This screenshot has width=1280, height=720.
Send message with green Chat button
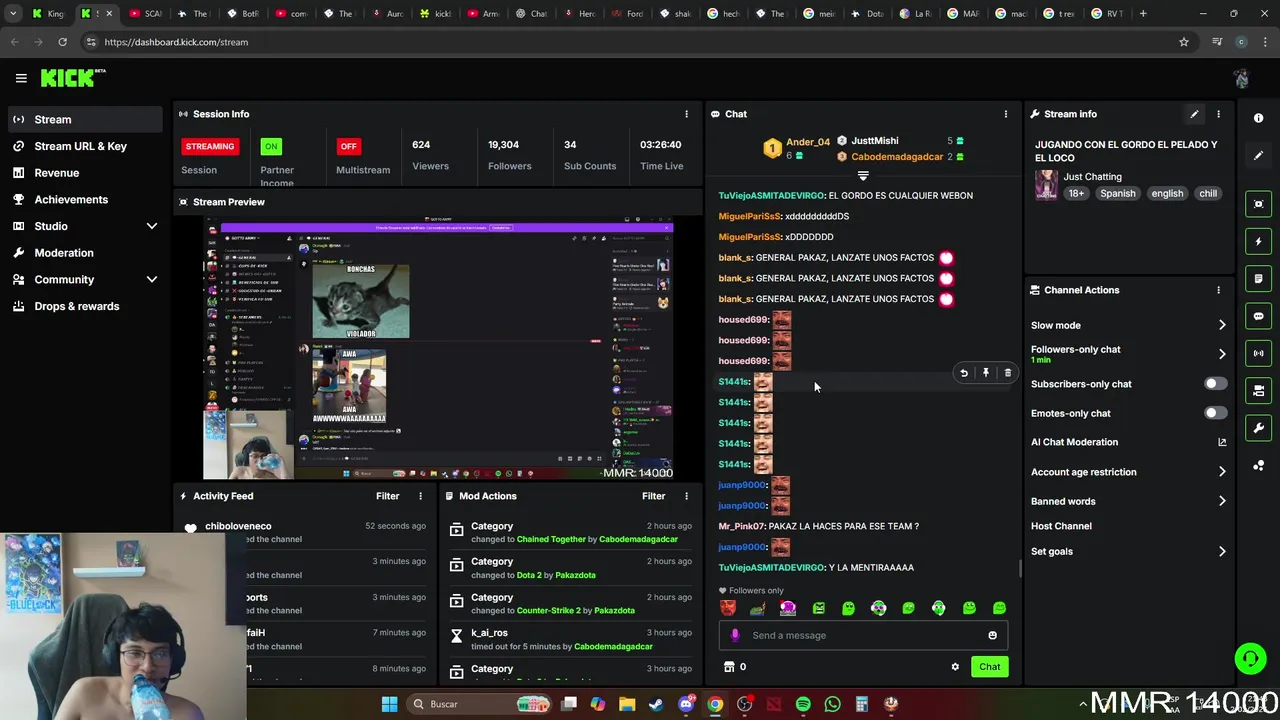coord(989,667)
